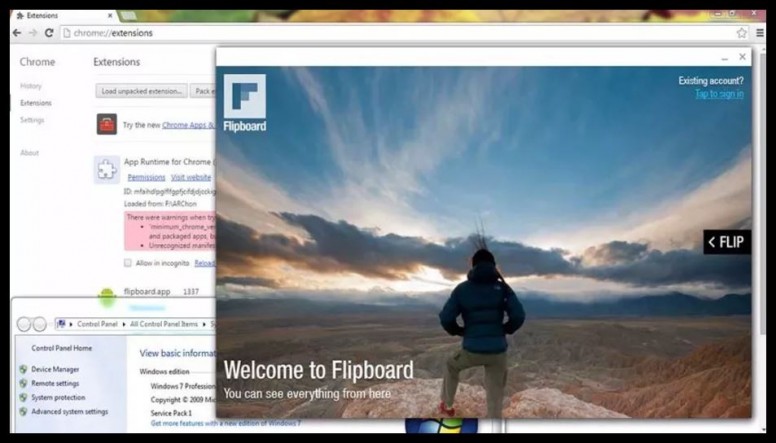Screen dimensions: 776x443
Task: Click the Welcome to Flipboard heading
Action: (318, 370)
